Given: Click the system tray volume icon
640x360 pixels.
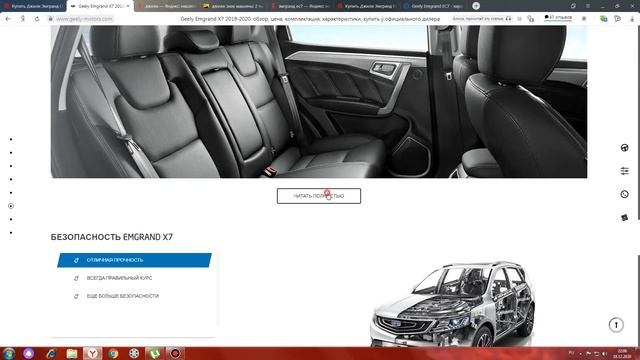Looking at the screenshot, I should (x=604, y=353).
